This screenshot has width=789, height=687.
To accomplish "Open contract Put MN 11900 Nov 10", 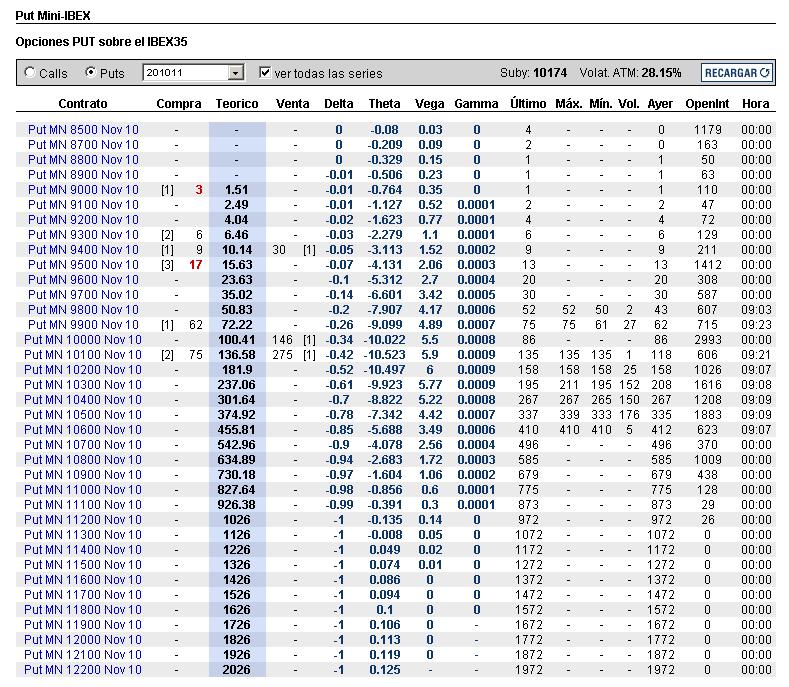I will 83,625.
